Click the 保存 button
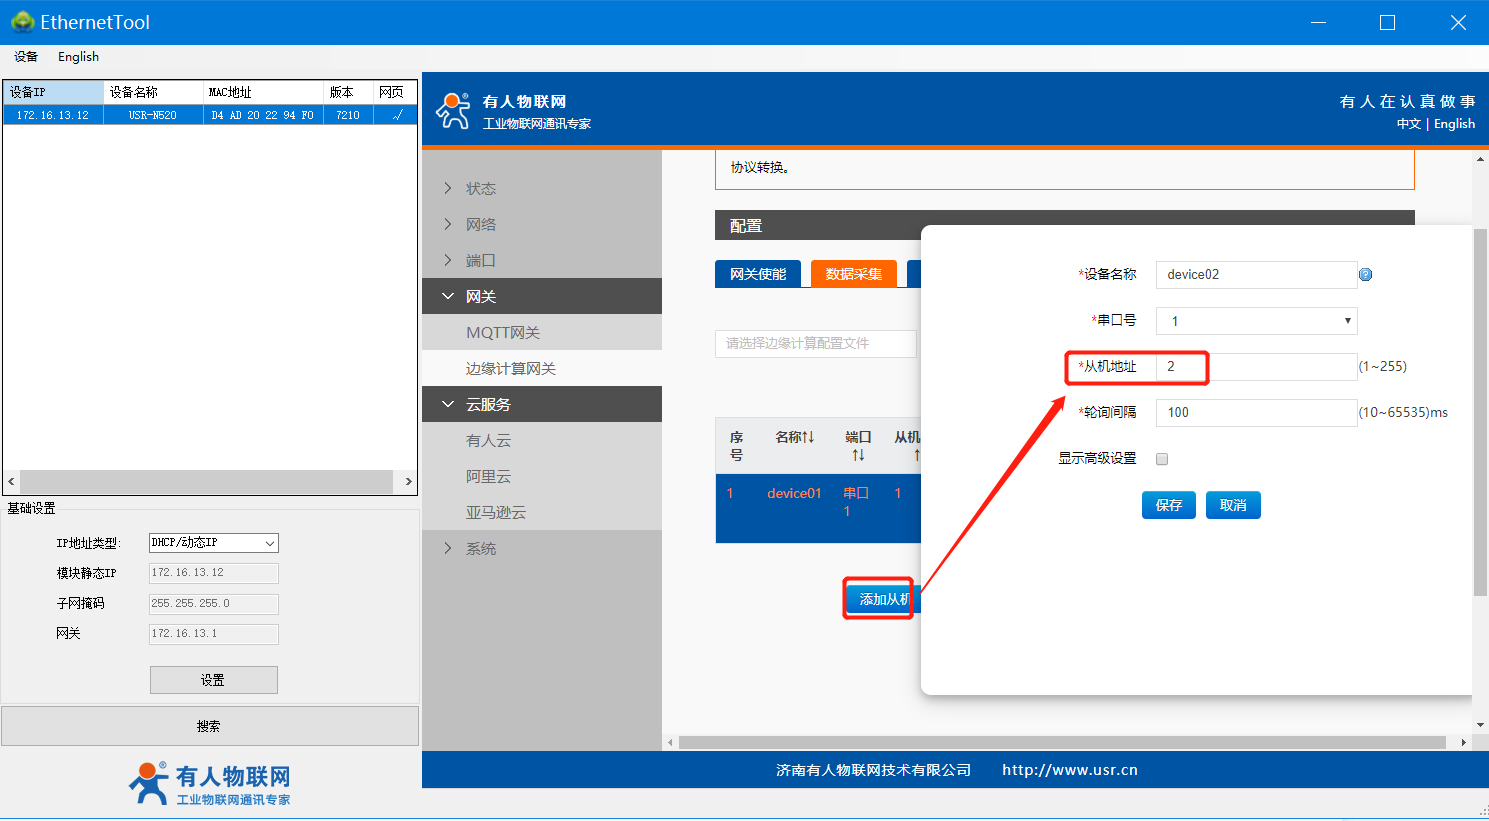 (x=1168, y=505)
